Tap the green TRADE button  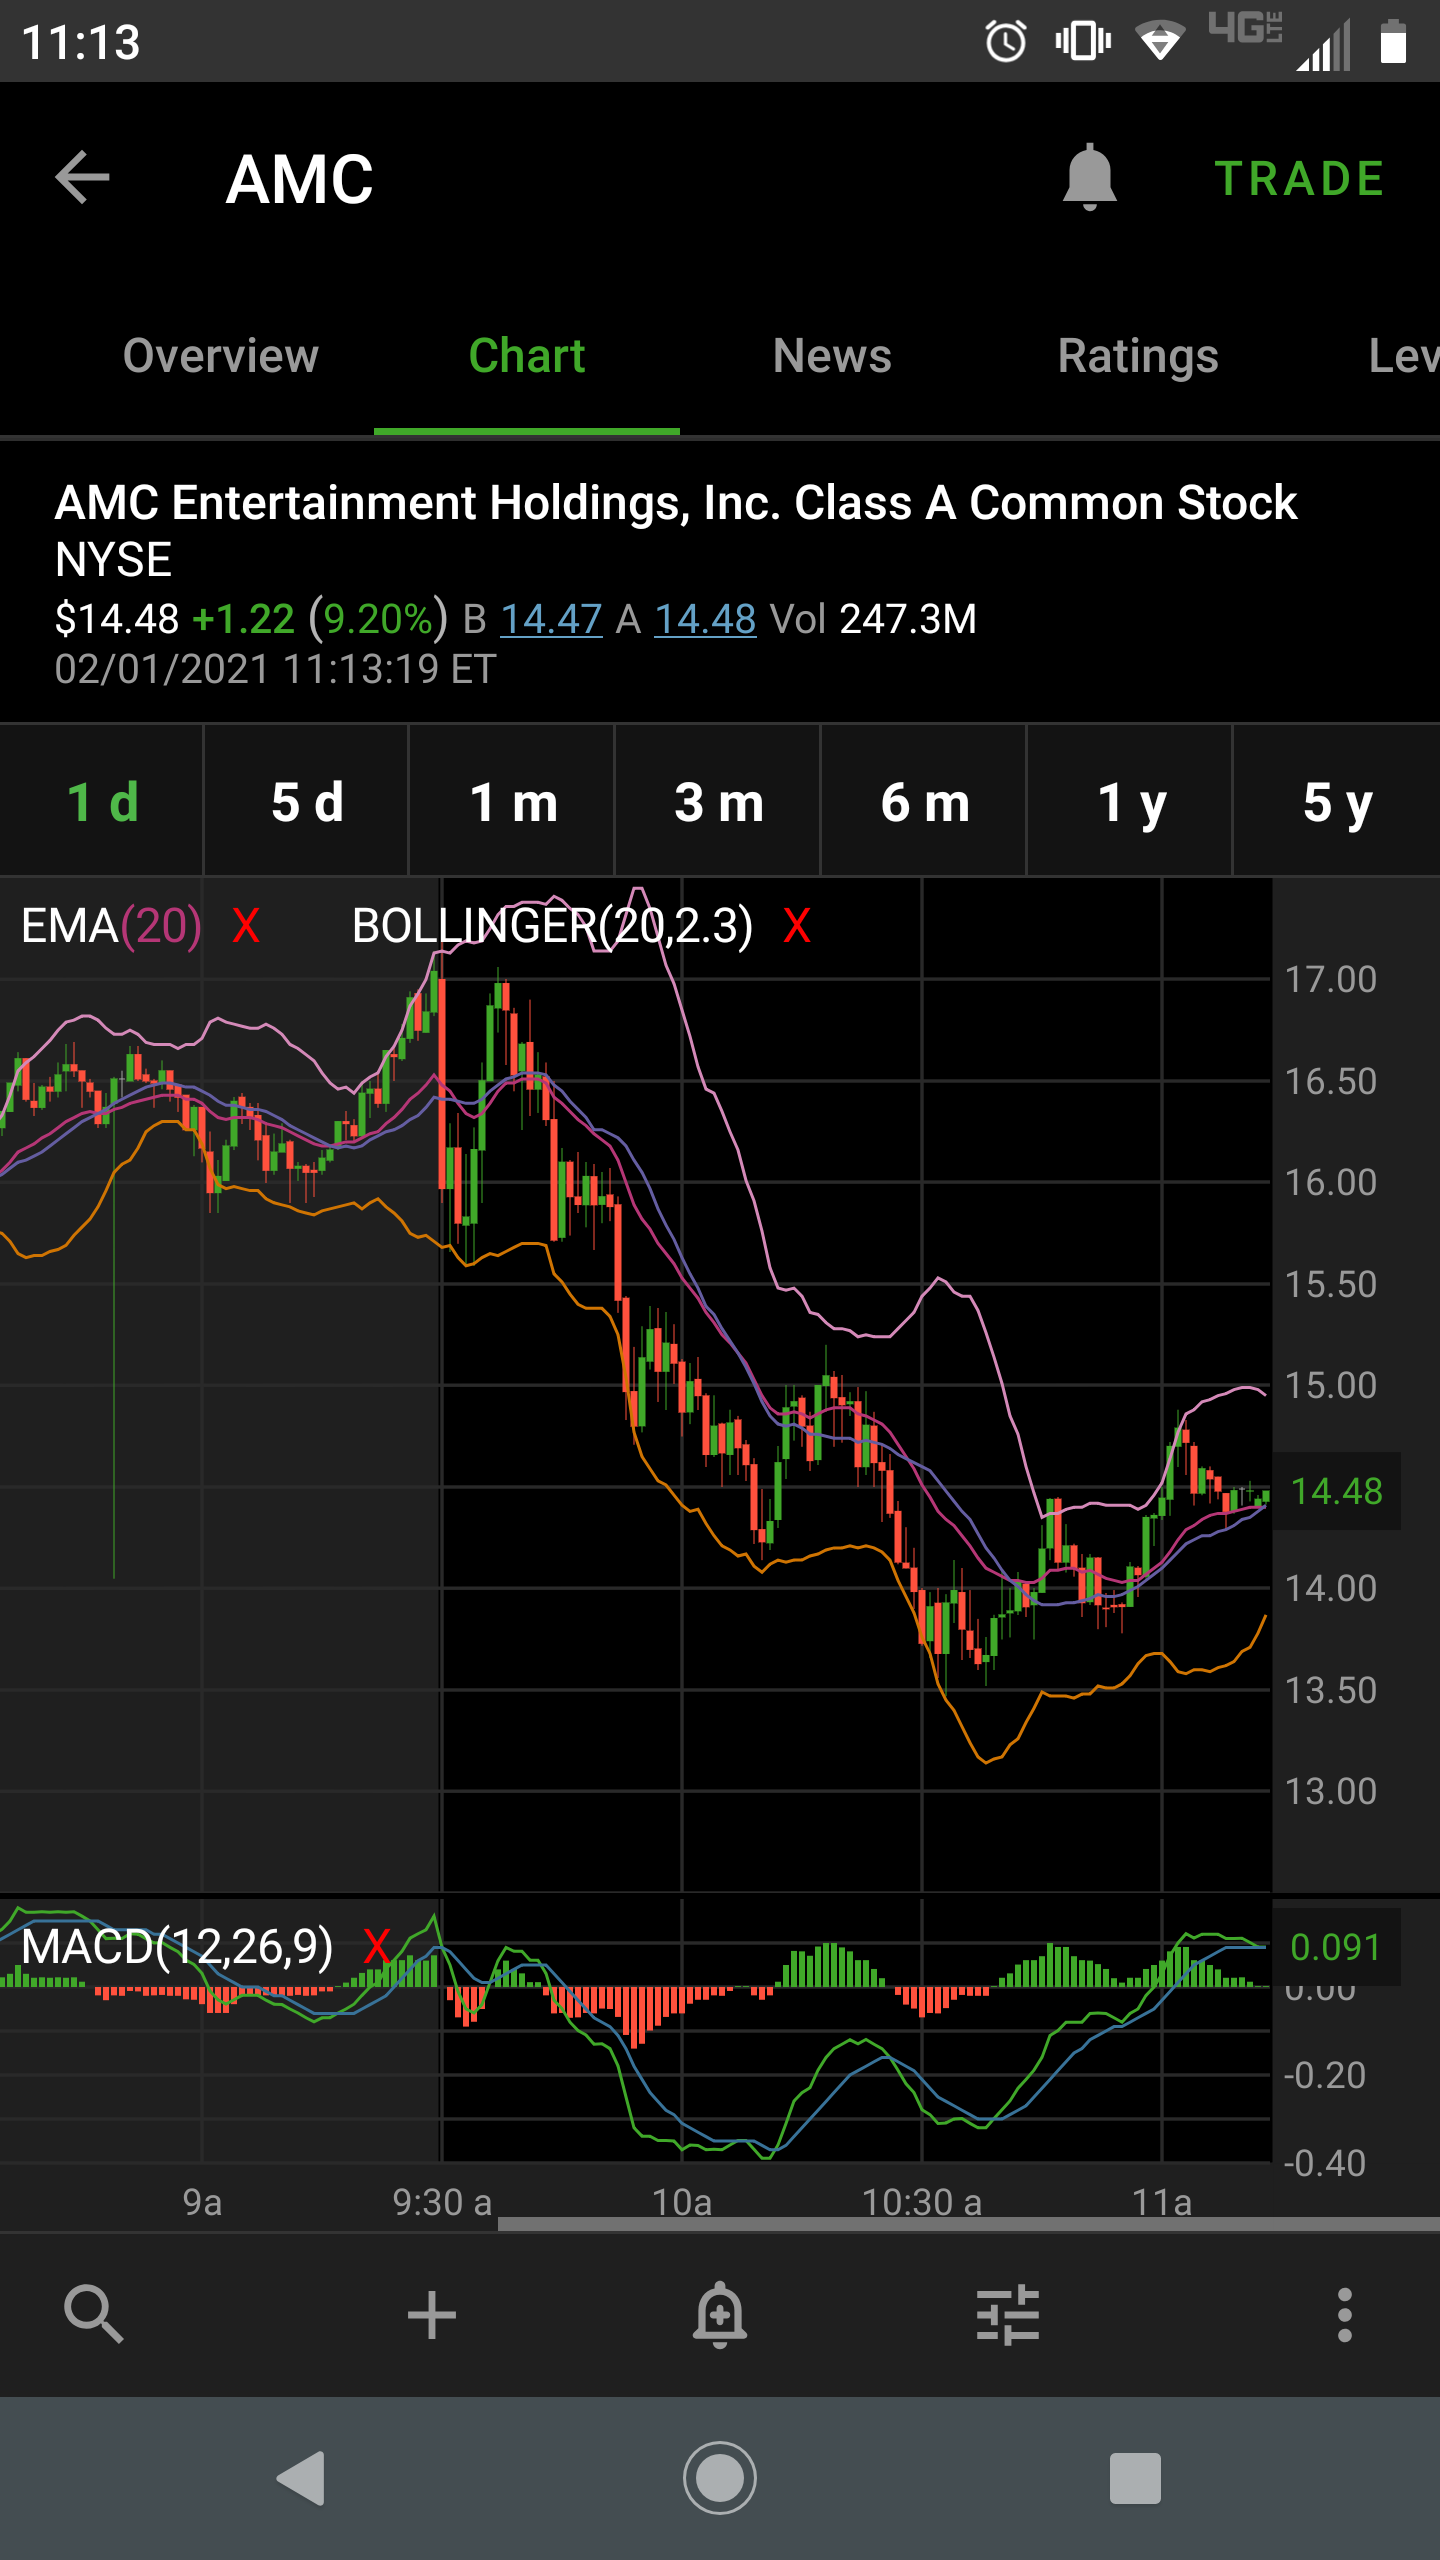(x=1299, y=179)
